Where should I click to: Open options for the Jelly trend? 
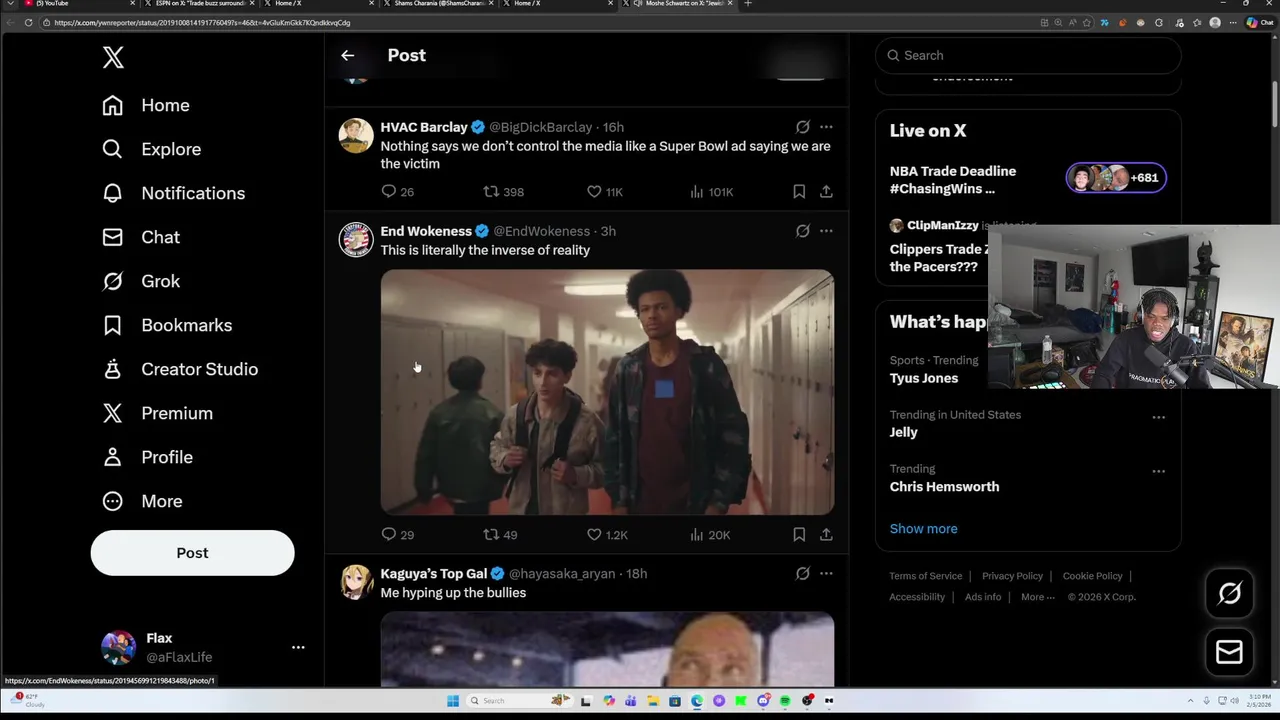pyautogui.click(x=1158, y=417)
